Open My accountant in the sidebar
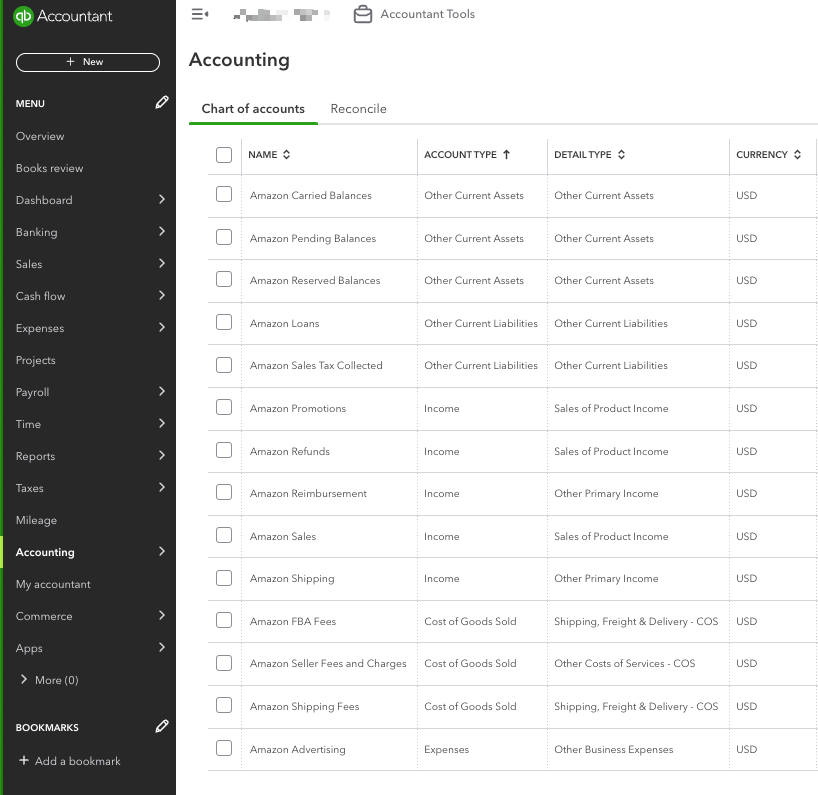This screenshot has width=818, height=795. pyautogui.click(x=53, y=584)
